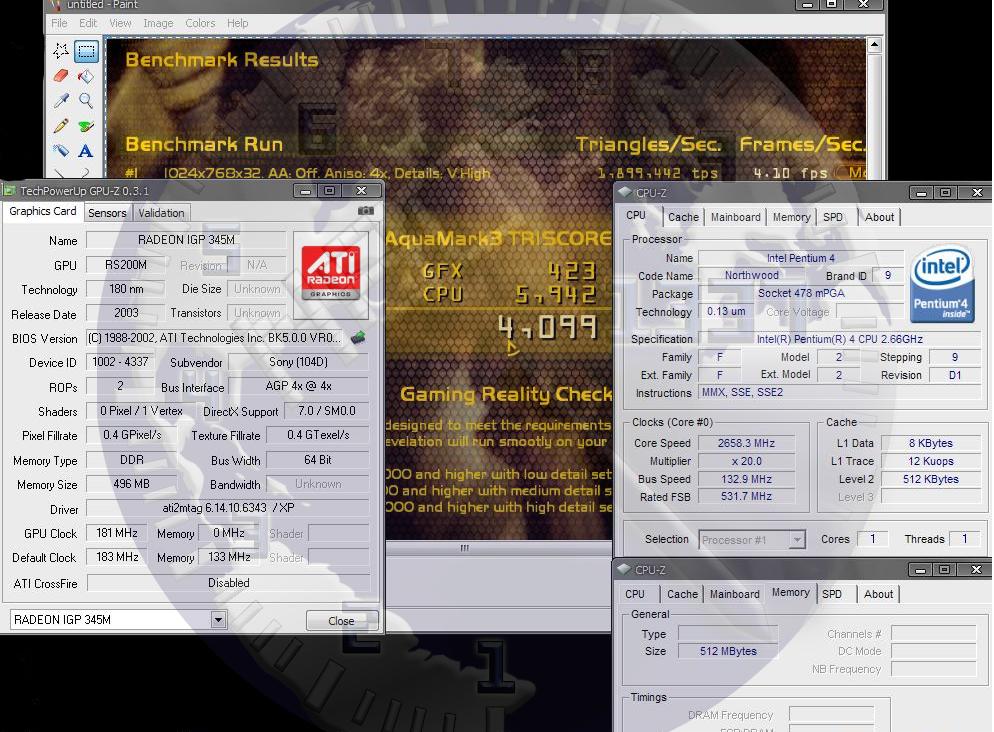994x732 pixels.
Task: Open the Edit menu in Paint
Action: pyautogui.click(x=88, y=23)
